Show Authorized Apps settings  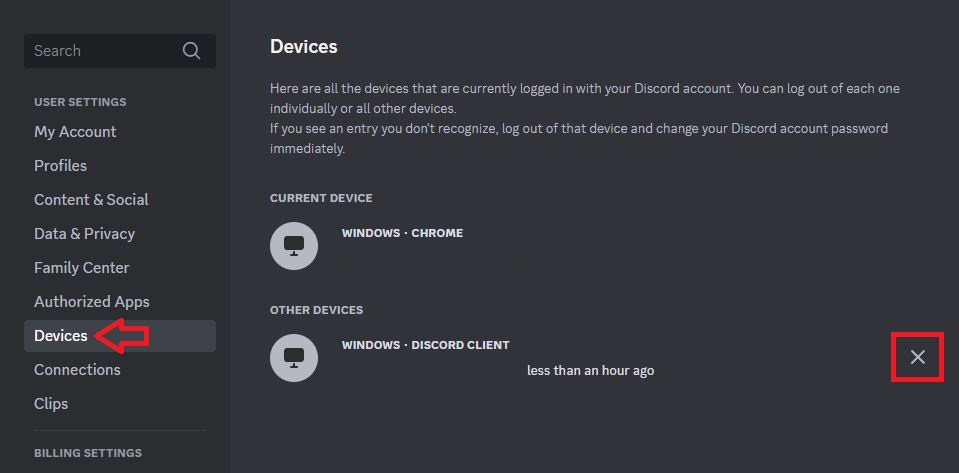pyautogui.click(x=91, y=302)
